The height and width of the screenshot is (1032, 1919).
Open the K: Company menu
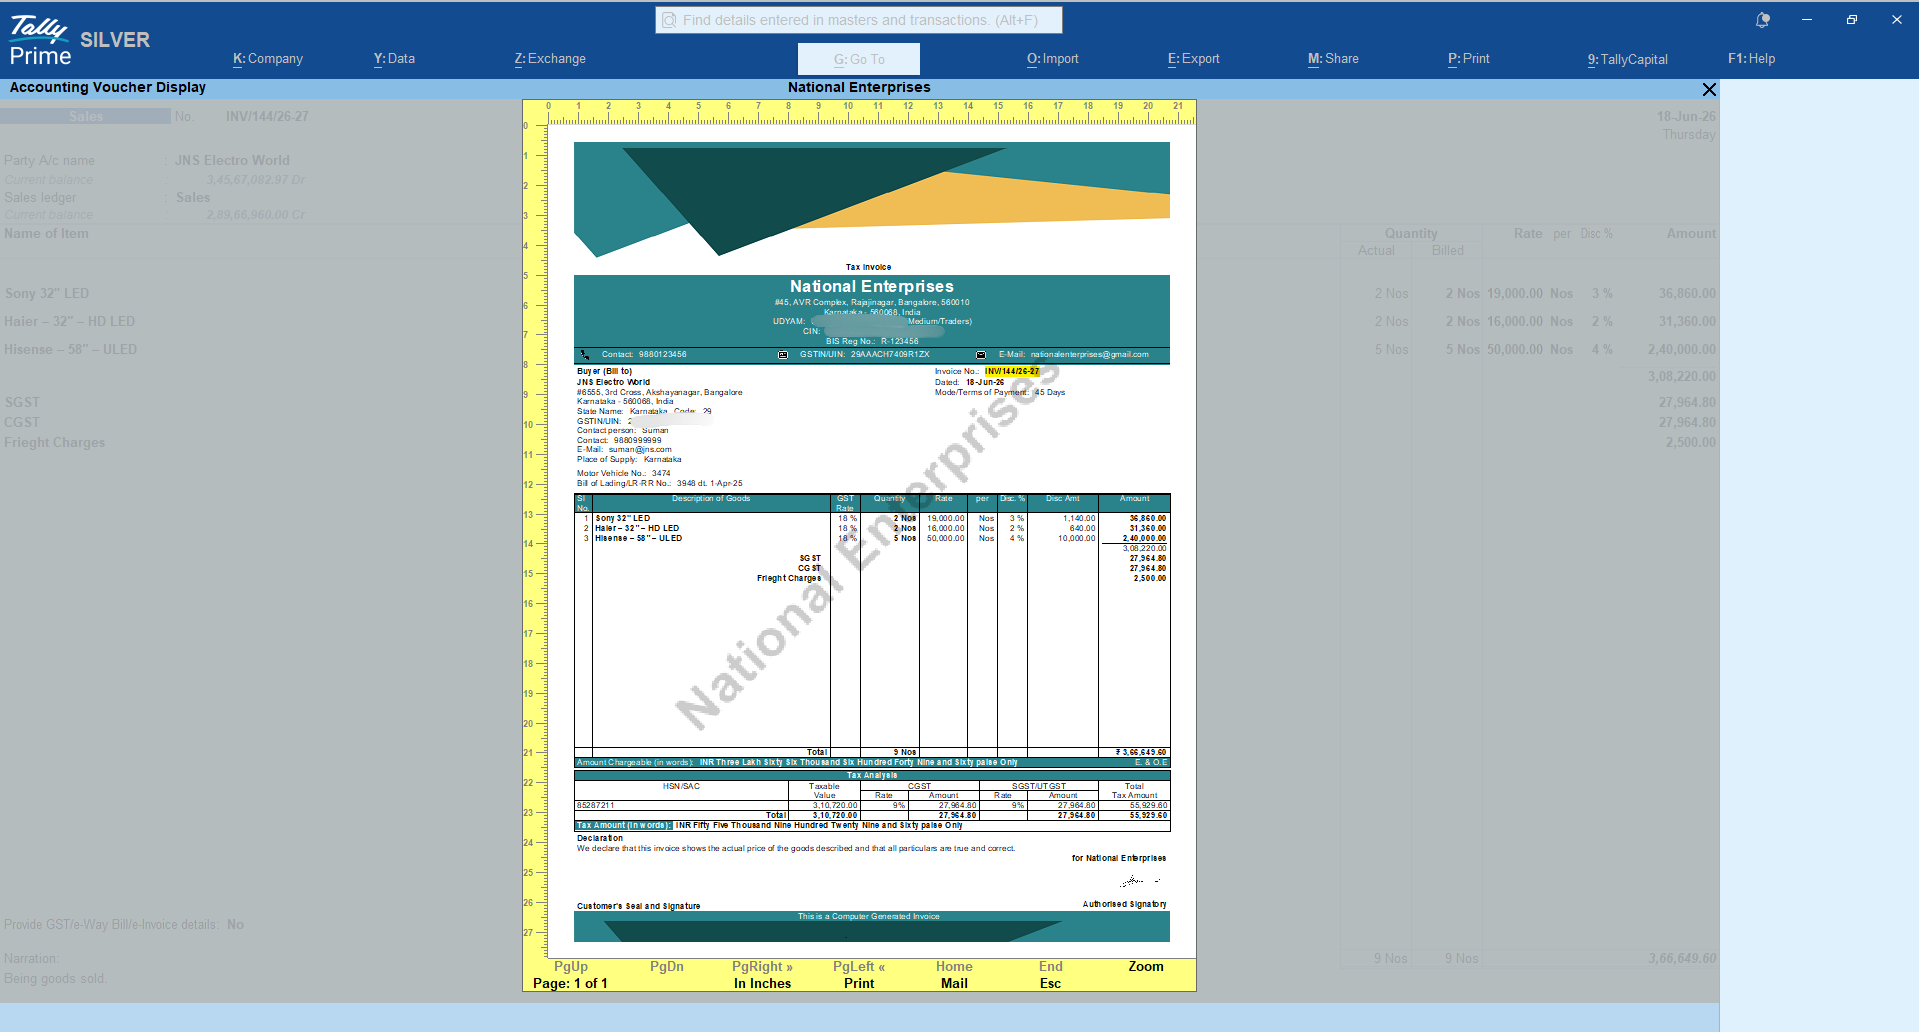tap(268, 59)
